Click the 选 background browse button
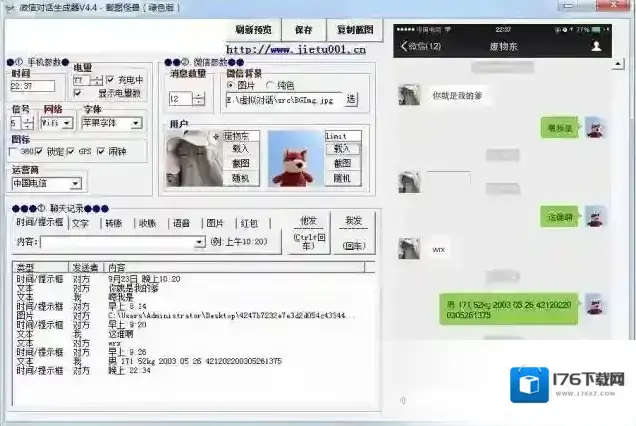The height and width of the screenshot is (426, 636). pos(351,99)
